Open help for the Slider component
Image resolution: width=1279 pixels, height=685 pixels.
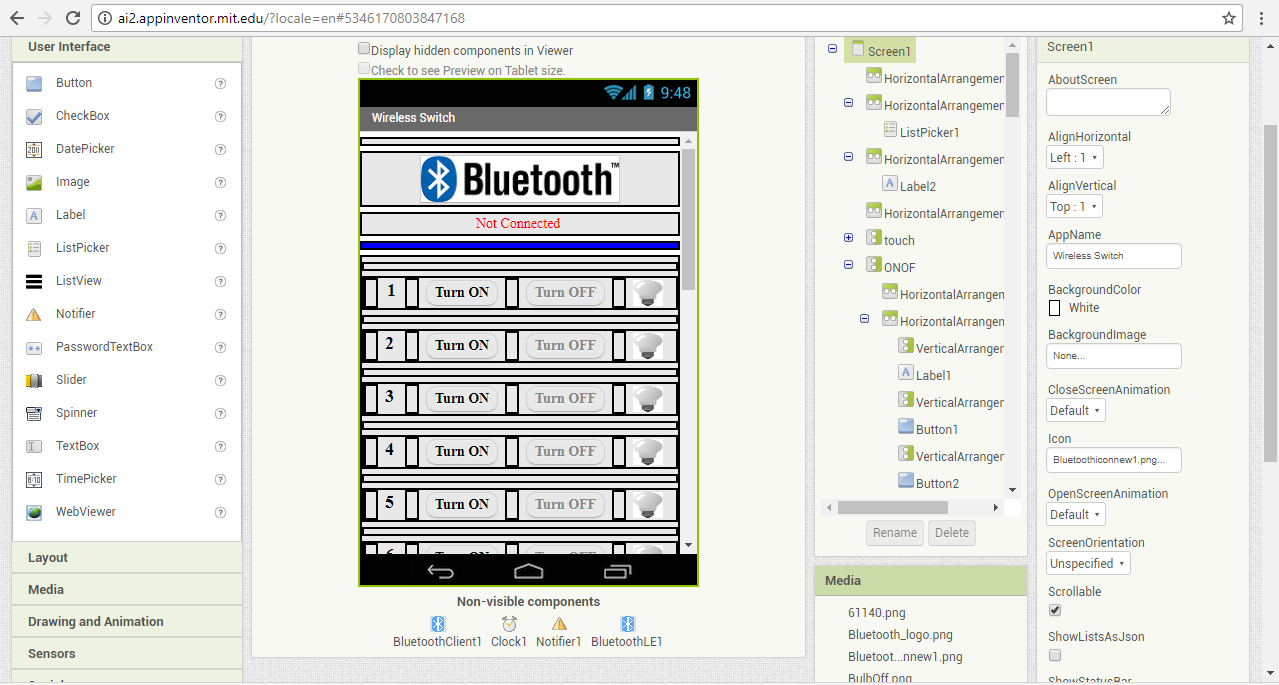tap(220, 380)
